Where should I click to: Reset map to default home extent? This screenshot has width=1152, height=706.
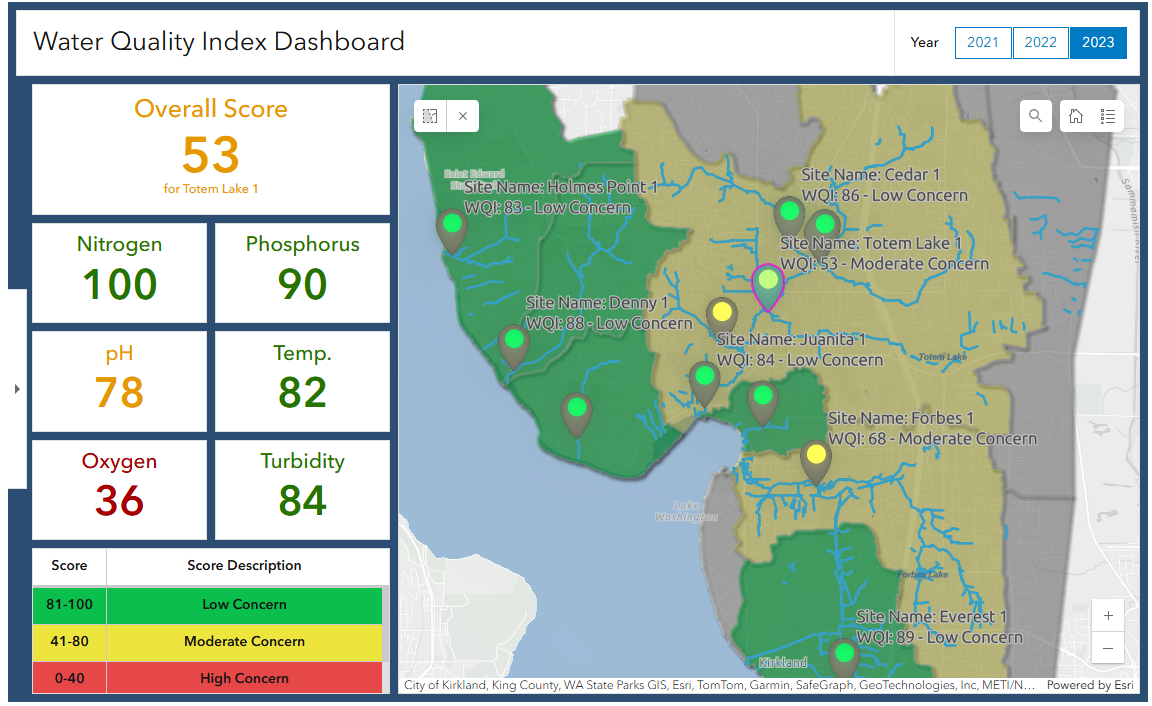(x=1076, y=116)
